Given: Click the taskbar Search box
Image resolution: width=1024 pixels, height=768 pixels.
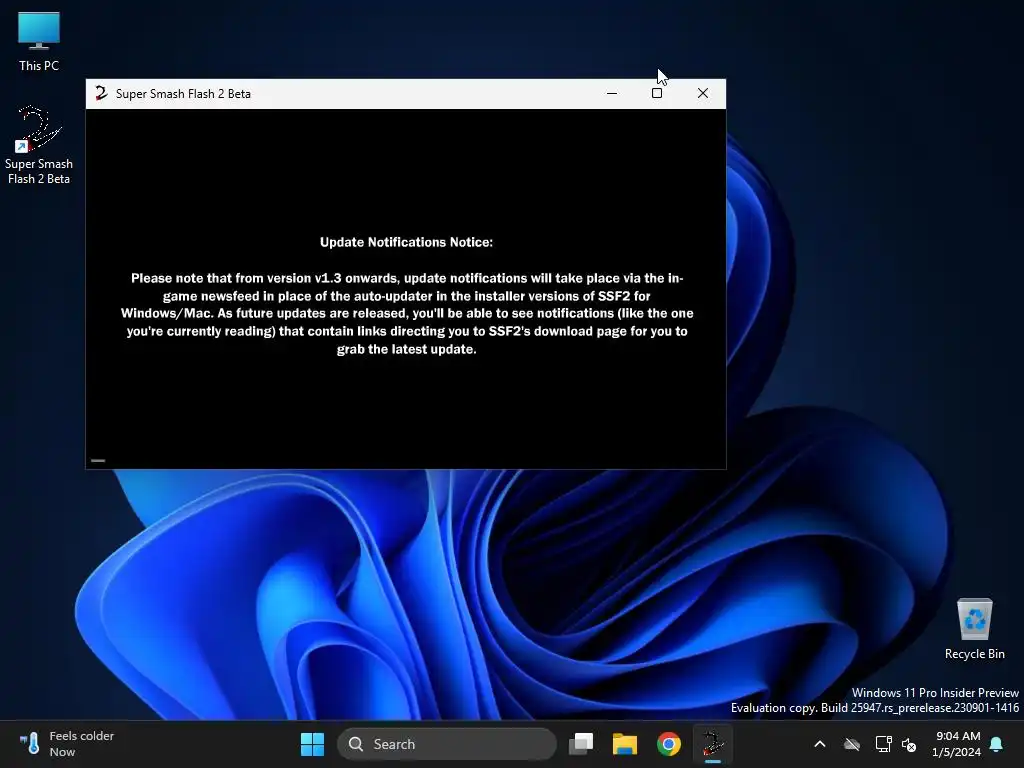Looking at the screenshot, I should point(447,744).
